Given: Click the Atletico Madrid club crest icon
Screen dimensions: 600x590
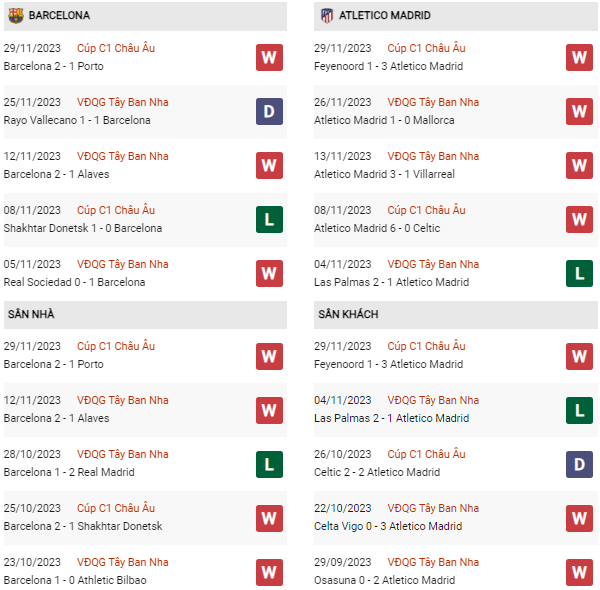Looking at the screenshot, I should (326, 15).
